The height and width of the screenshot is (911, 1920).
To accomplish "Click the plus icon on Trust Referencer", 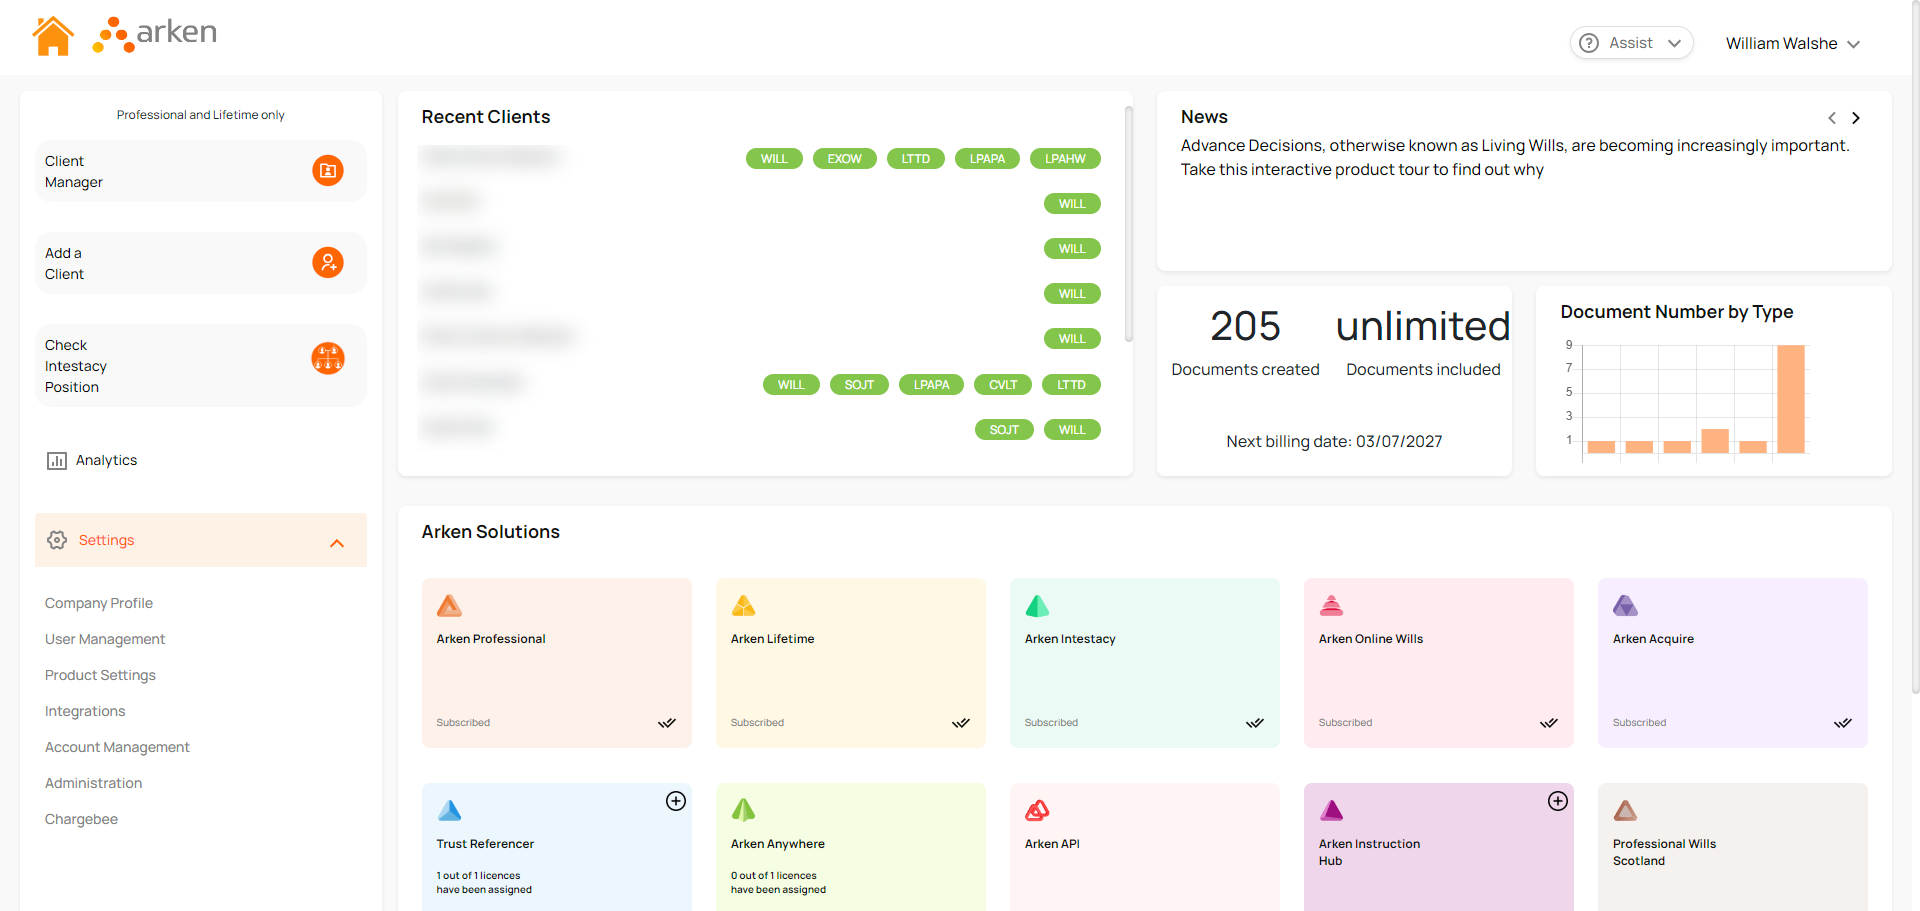I will tap(676, 801).
